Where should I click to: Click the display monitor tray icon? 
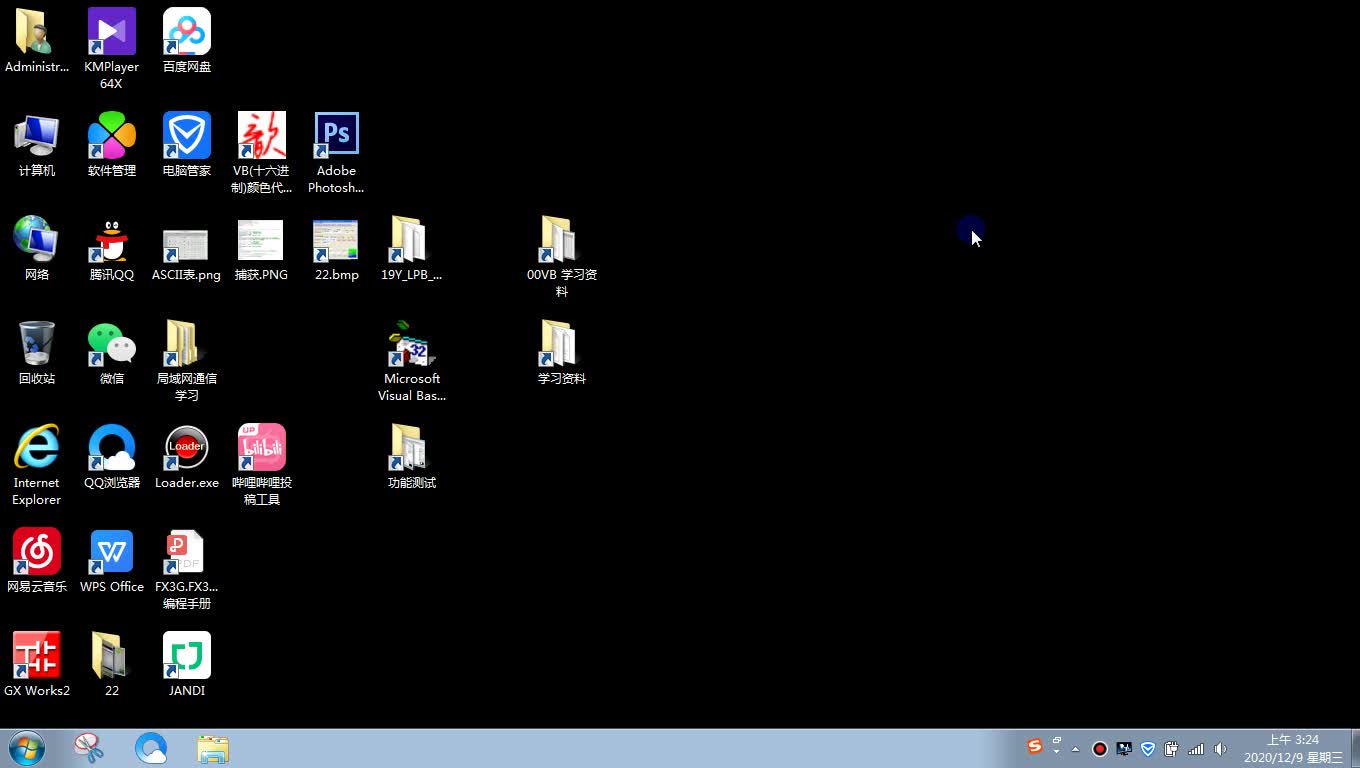[x=1124, y=749]
